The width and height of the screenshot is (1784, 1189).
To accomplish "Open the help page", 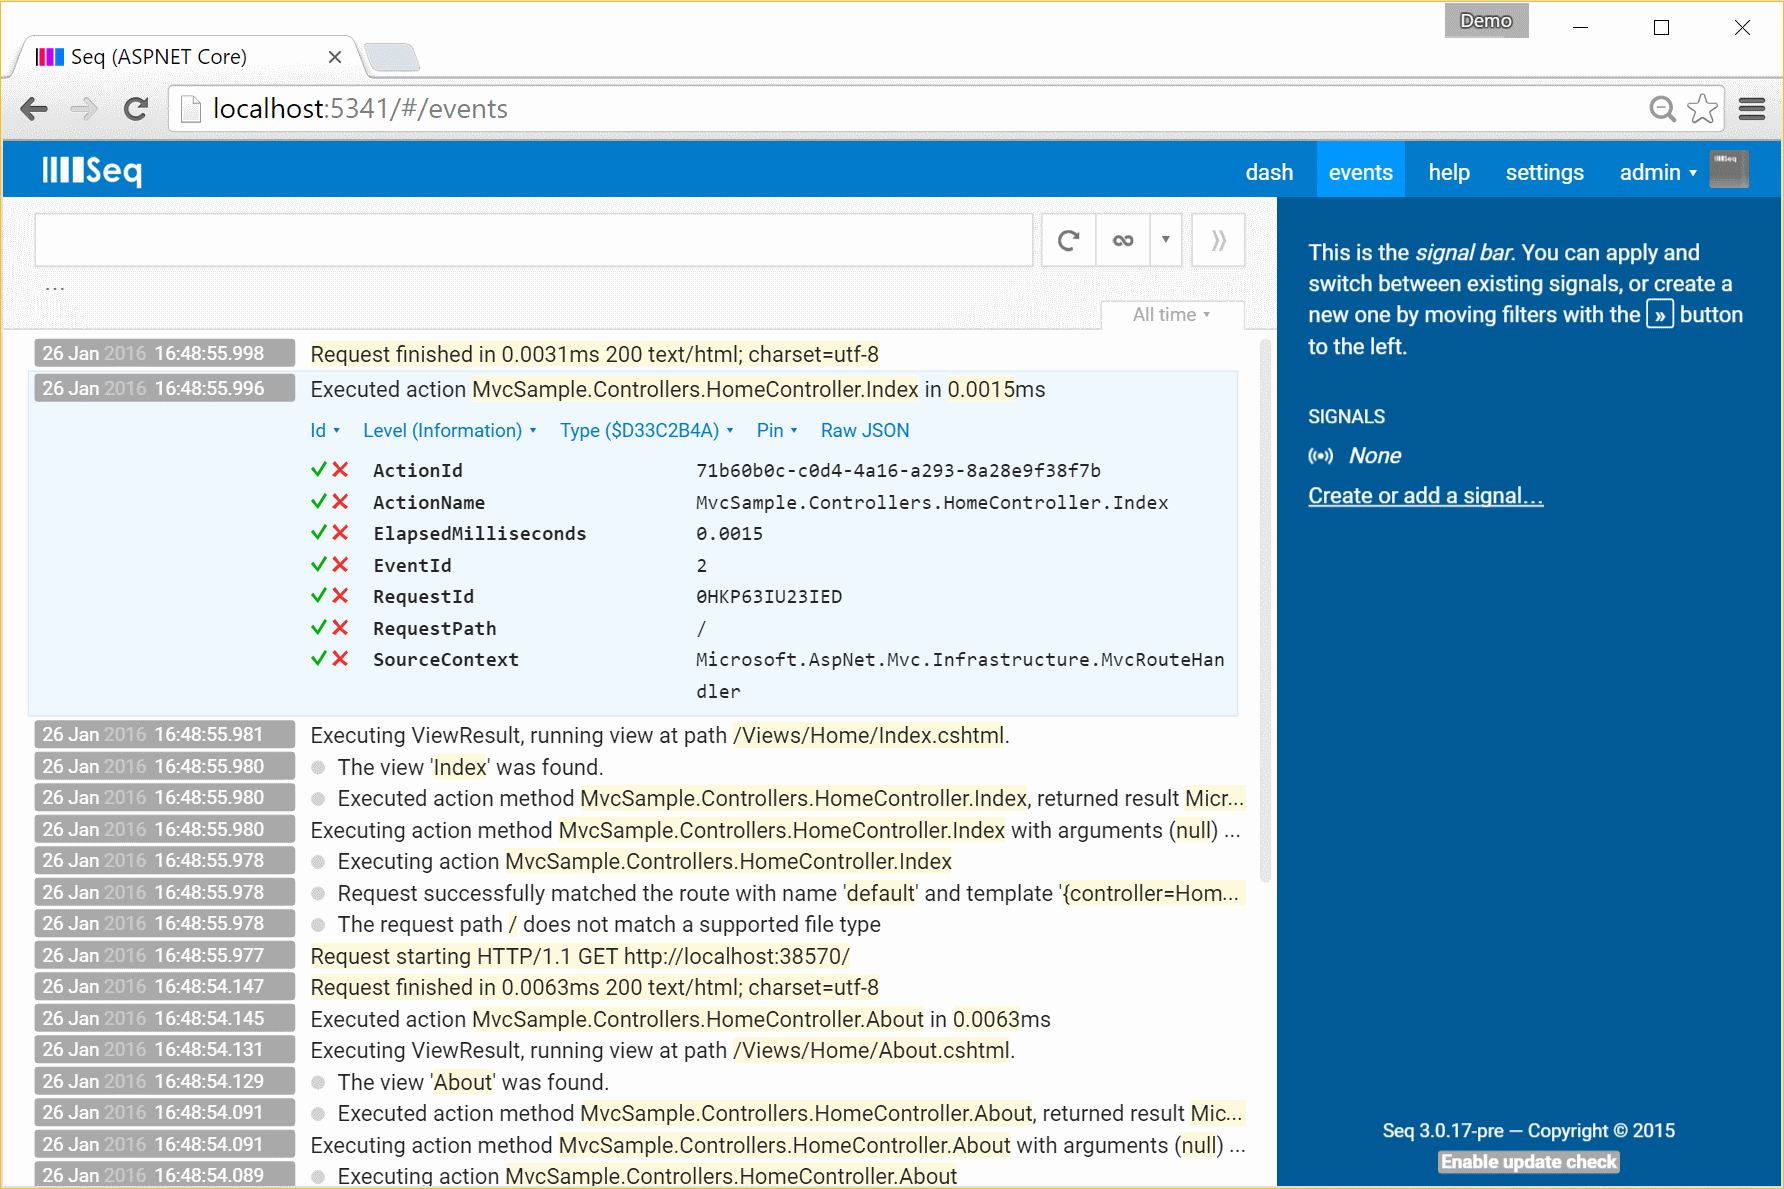I will 1449,172.
